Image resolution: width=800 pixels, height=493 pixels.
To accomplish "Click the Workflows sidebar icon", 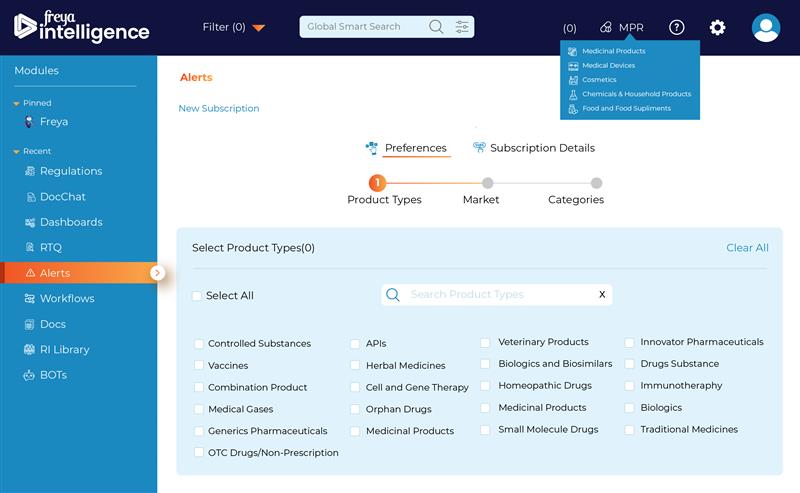I will tap(30, 299).
